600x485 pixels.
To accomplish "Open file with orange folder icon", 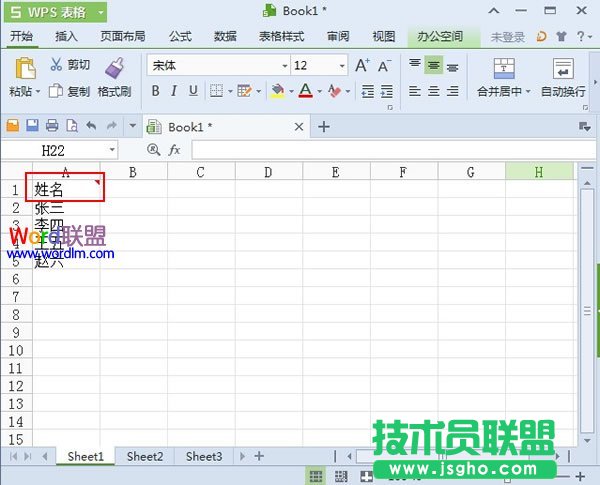I will 13,126.
